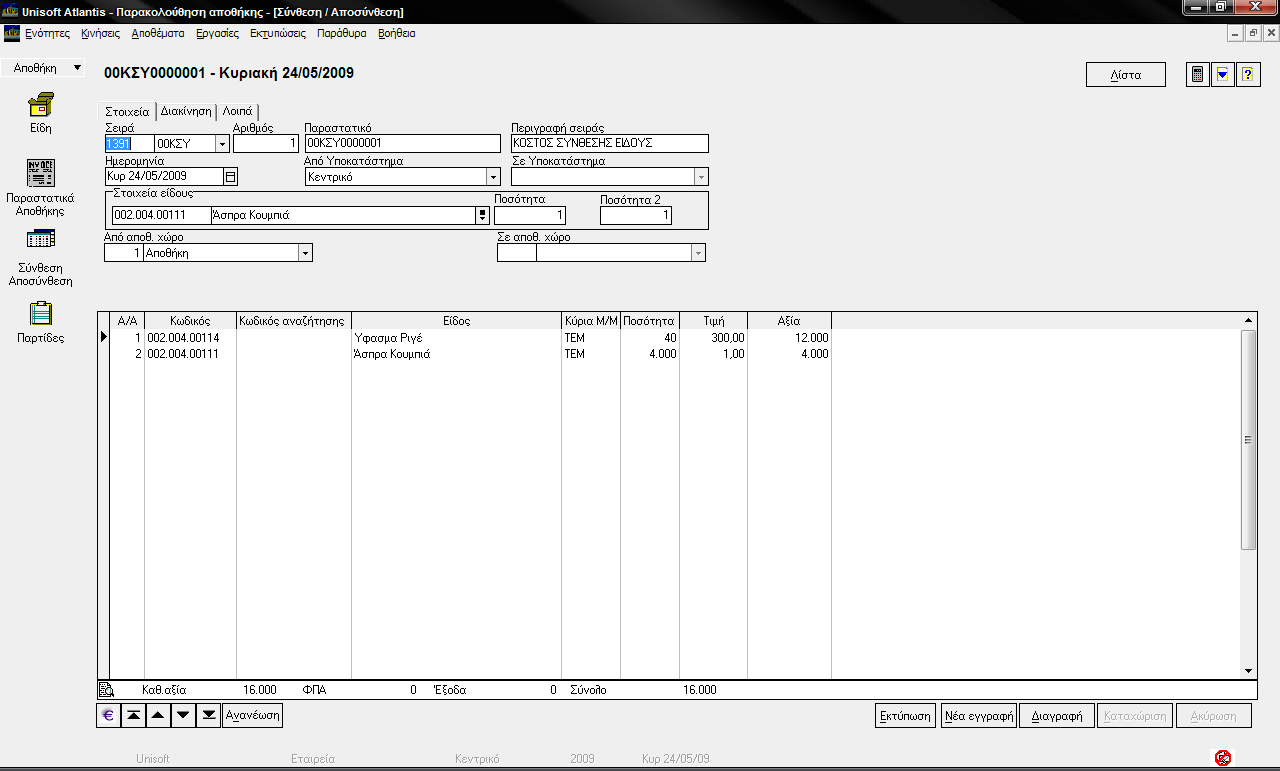Viewport: 1280px width, 771px height.
Task: Click the Ποσότητα cell 4.000
Action: coord(650,354)
